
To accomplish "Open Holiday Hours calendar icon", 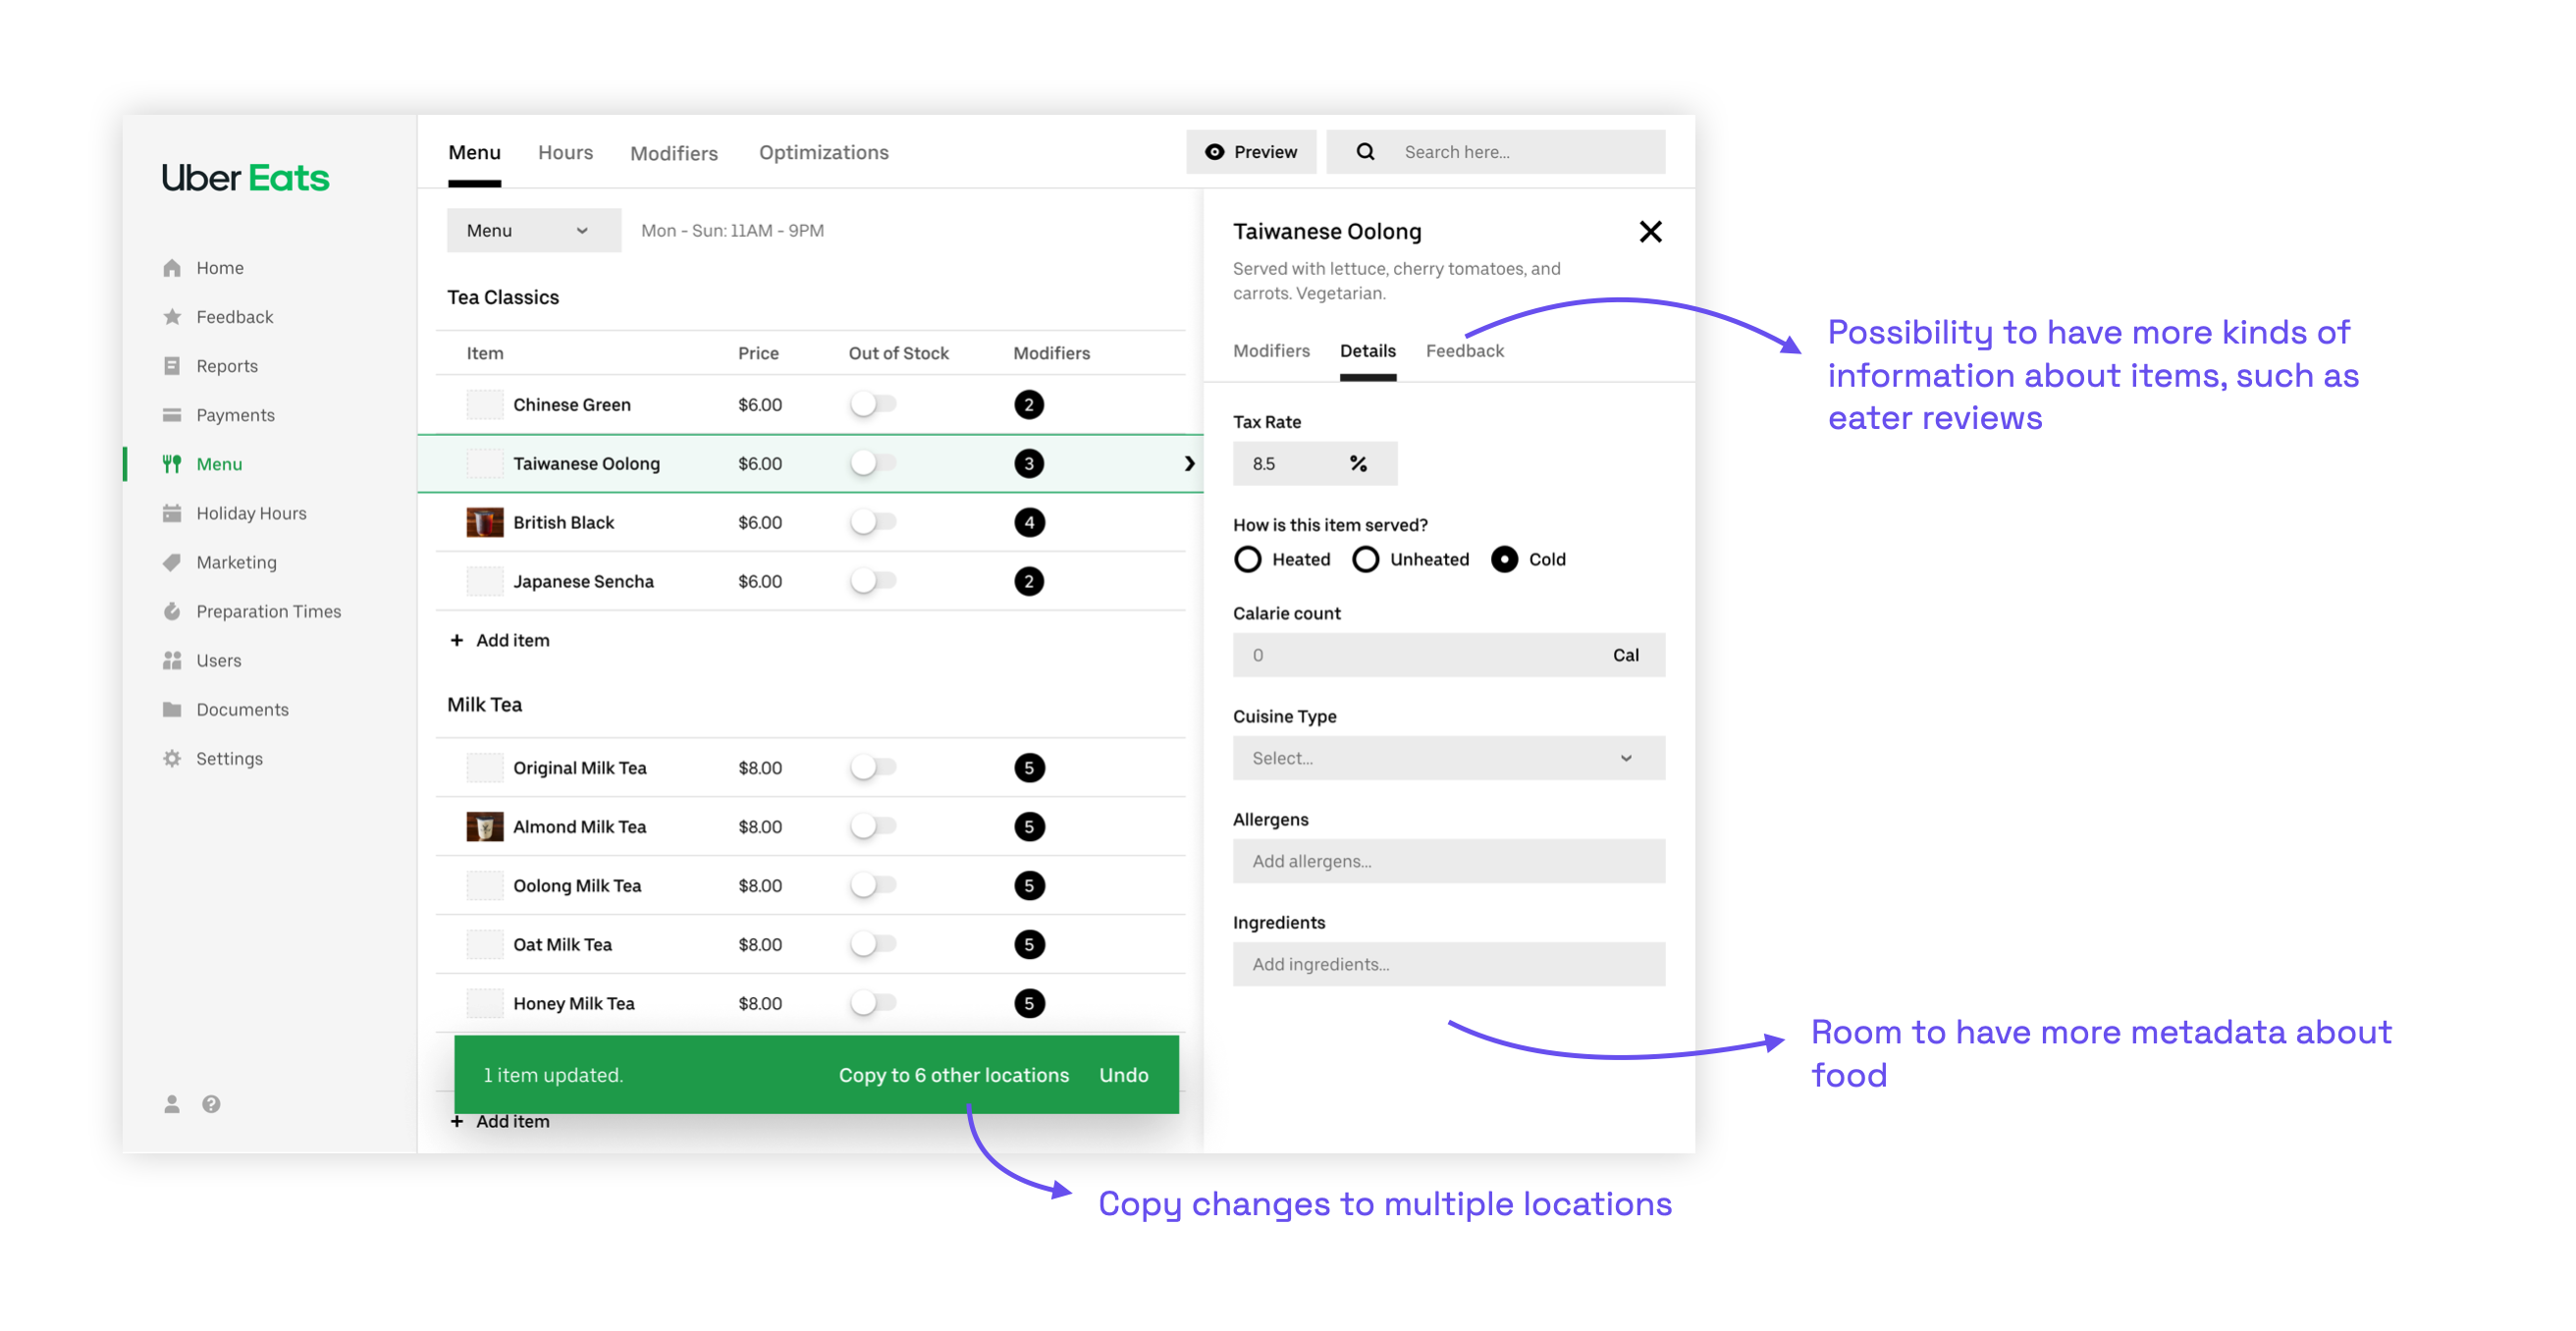I will tap(172, 512).
